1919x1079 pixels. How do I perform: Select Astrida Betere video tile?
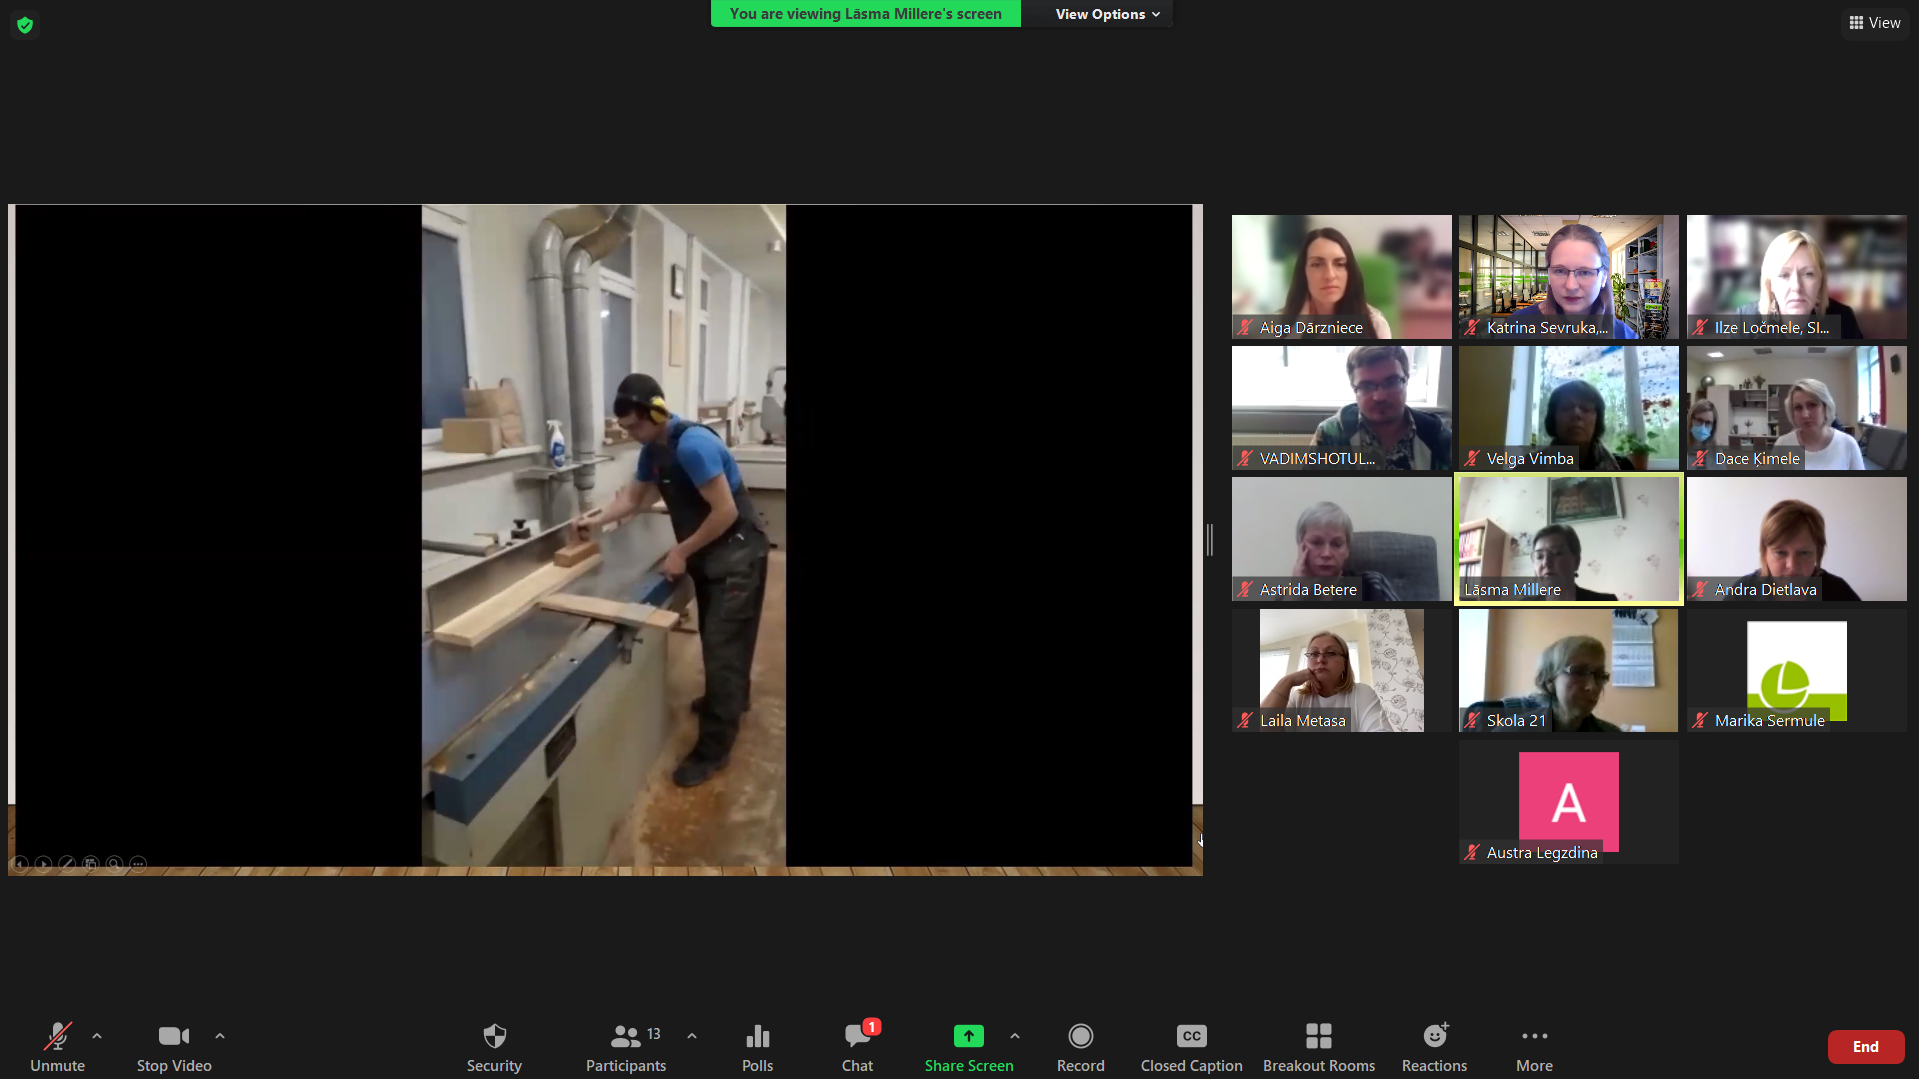[1341, 539]
